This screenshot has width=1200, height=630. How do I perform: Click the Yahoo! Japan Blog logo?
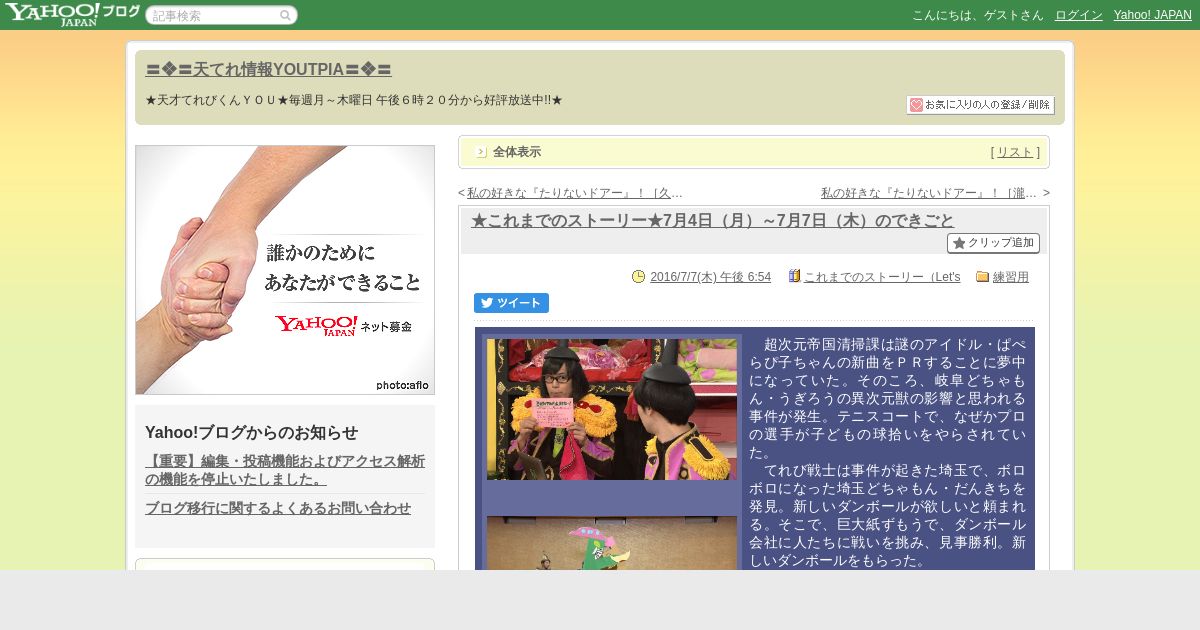(72, 14)
